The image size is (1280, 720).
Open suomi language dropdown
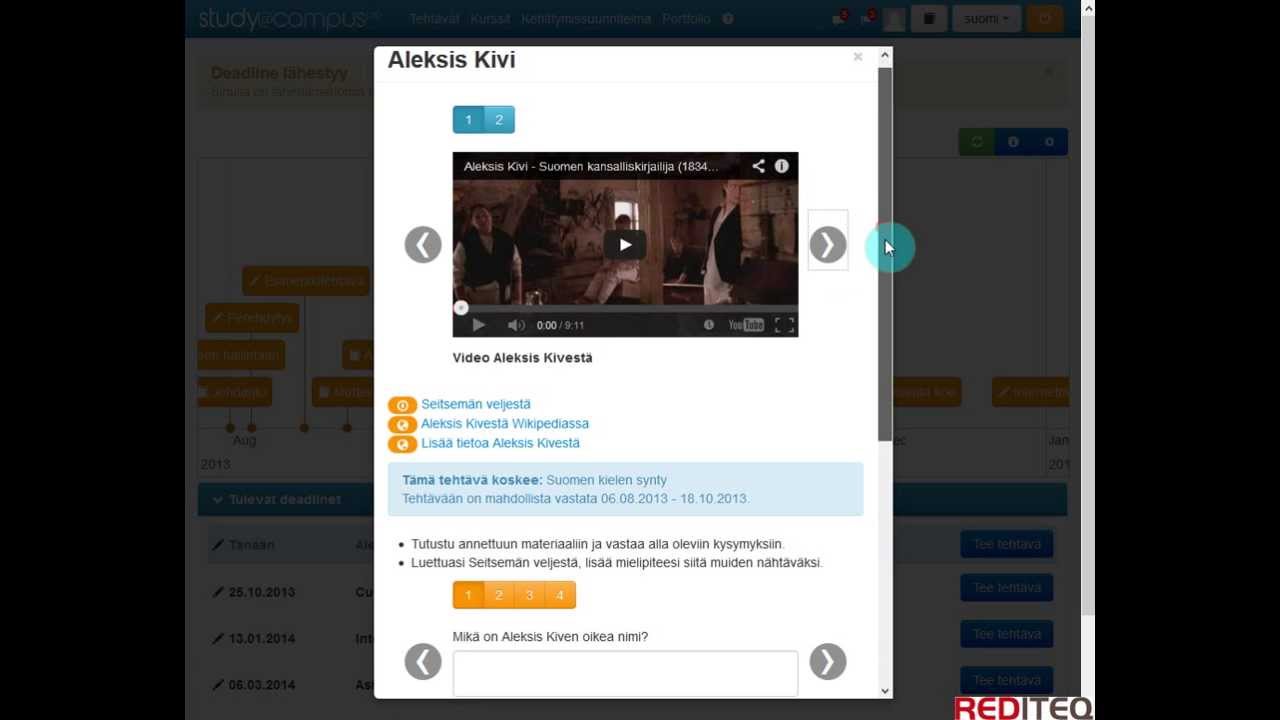coord(986,18)
